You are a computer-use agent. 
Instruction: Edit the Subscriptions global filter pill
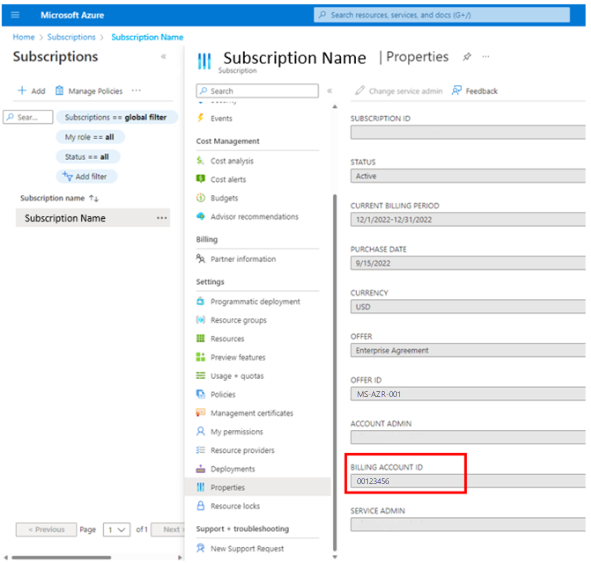pyautogui.click(x=116, y=117)
